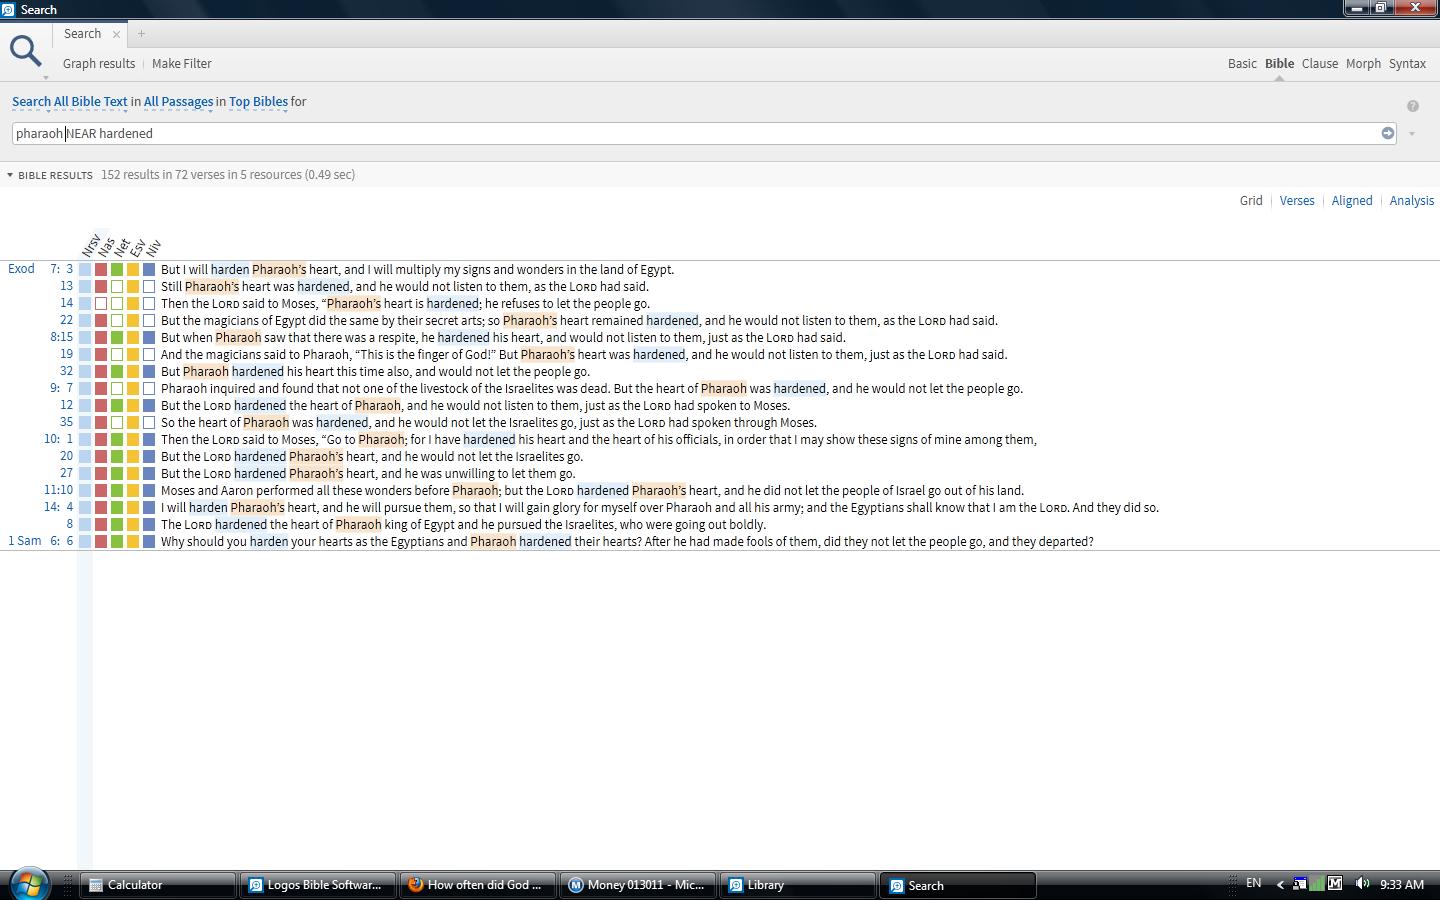Open the Exod 8:15 reference
1440x900 pixels.
[61, 337]
